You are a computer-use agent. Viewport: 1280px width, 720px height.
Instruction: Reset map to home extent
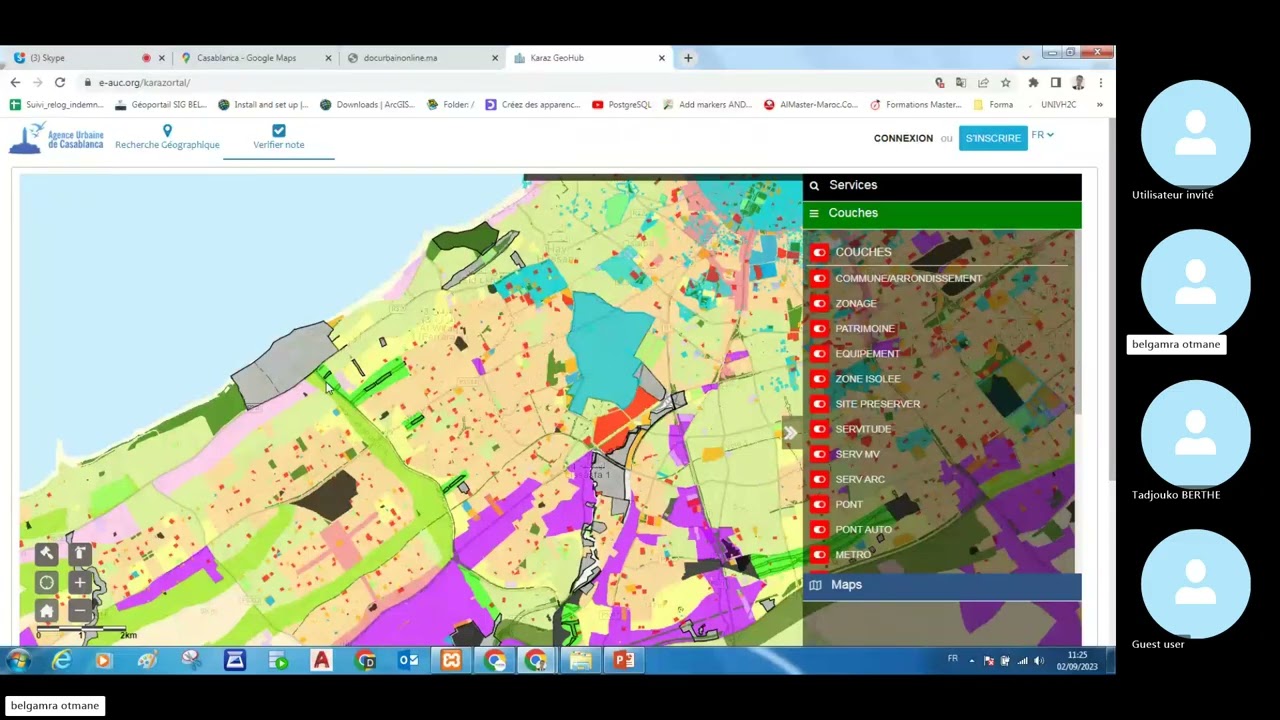(46, 610)
